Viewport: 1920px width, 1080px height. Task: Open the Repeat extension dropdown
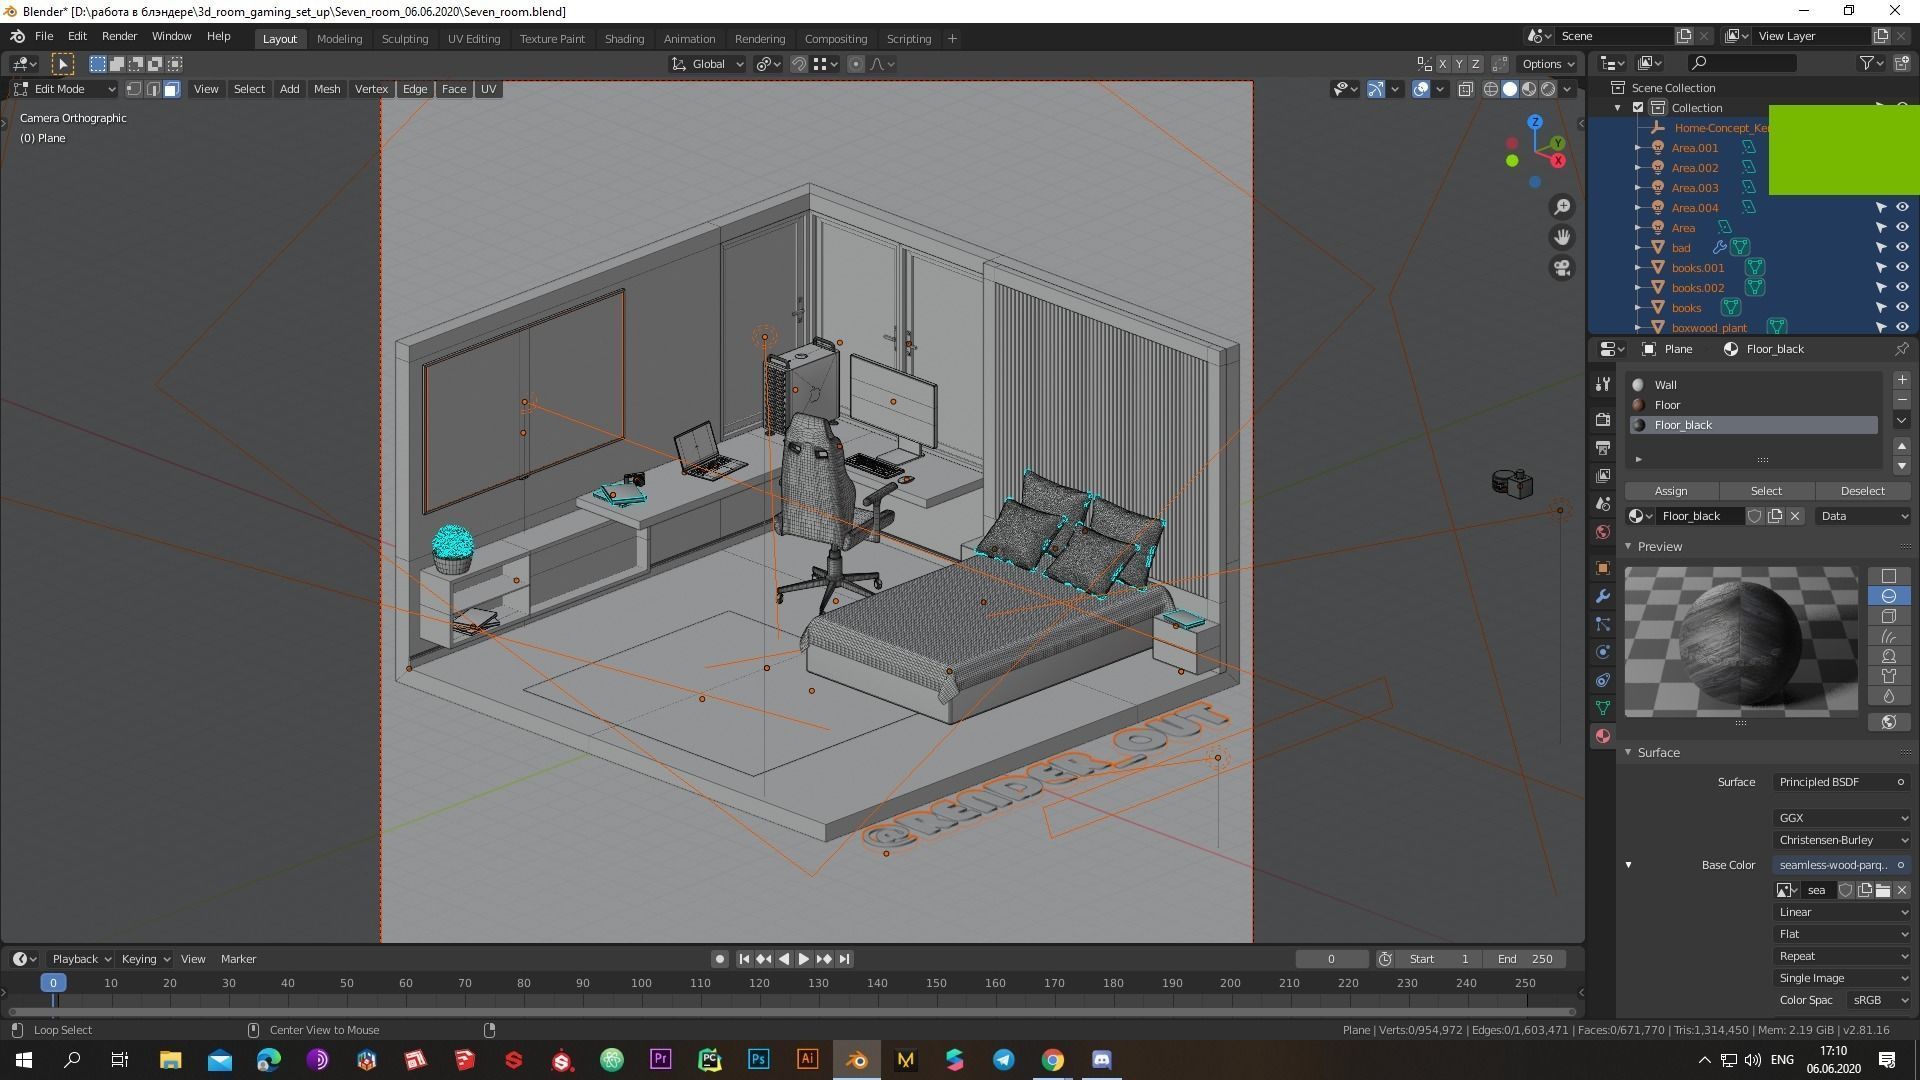click(1842, 956)
